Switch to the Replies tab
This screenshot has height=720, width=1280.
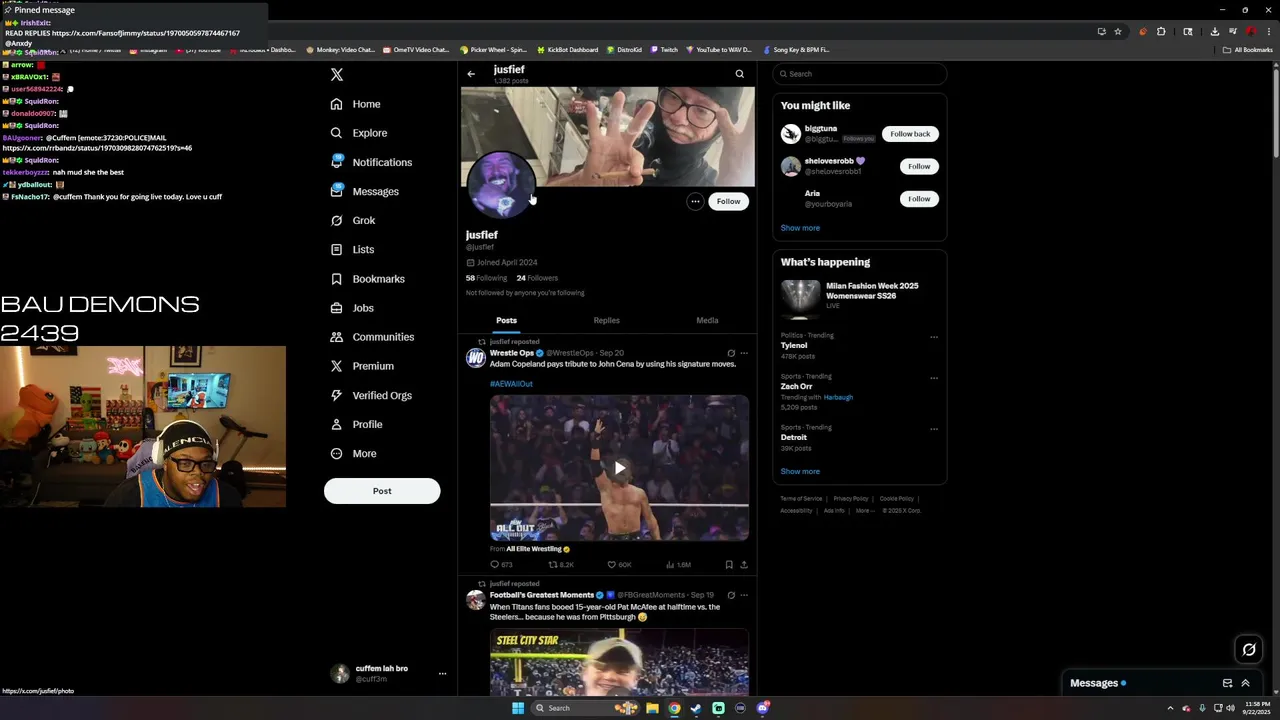coord(606,320)
